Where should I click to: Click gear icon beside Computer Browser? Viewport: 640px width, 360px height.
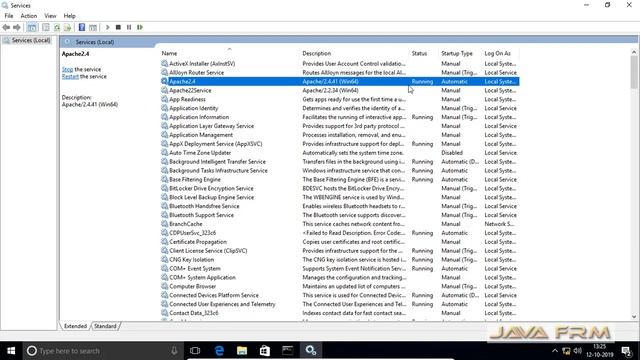164,286
